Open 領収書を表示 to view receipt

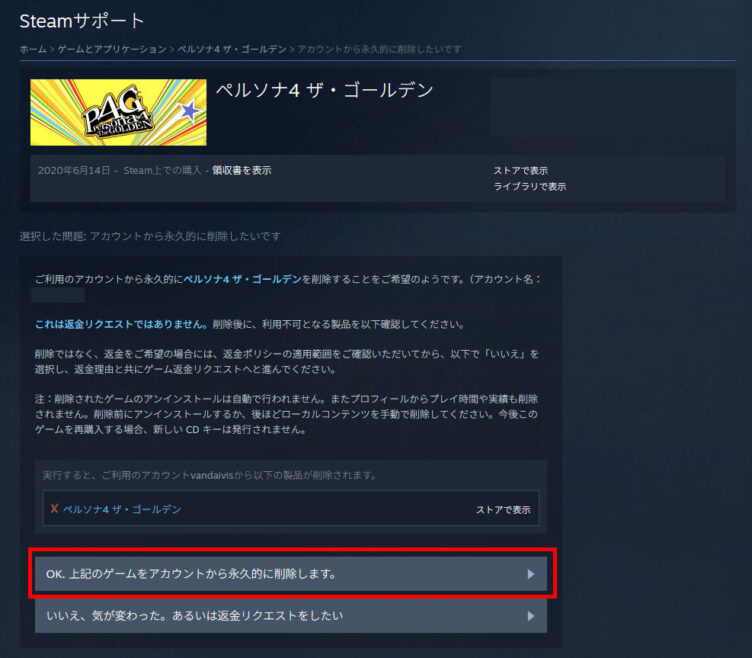click(241, 171)
